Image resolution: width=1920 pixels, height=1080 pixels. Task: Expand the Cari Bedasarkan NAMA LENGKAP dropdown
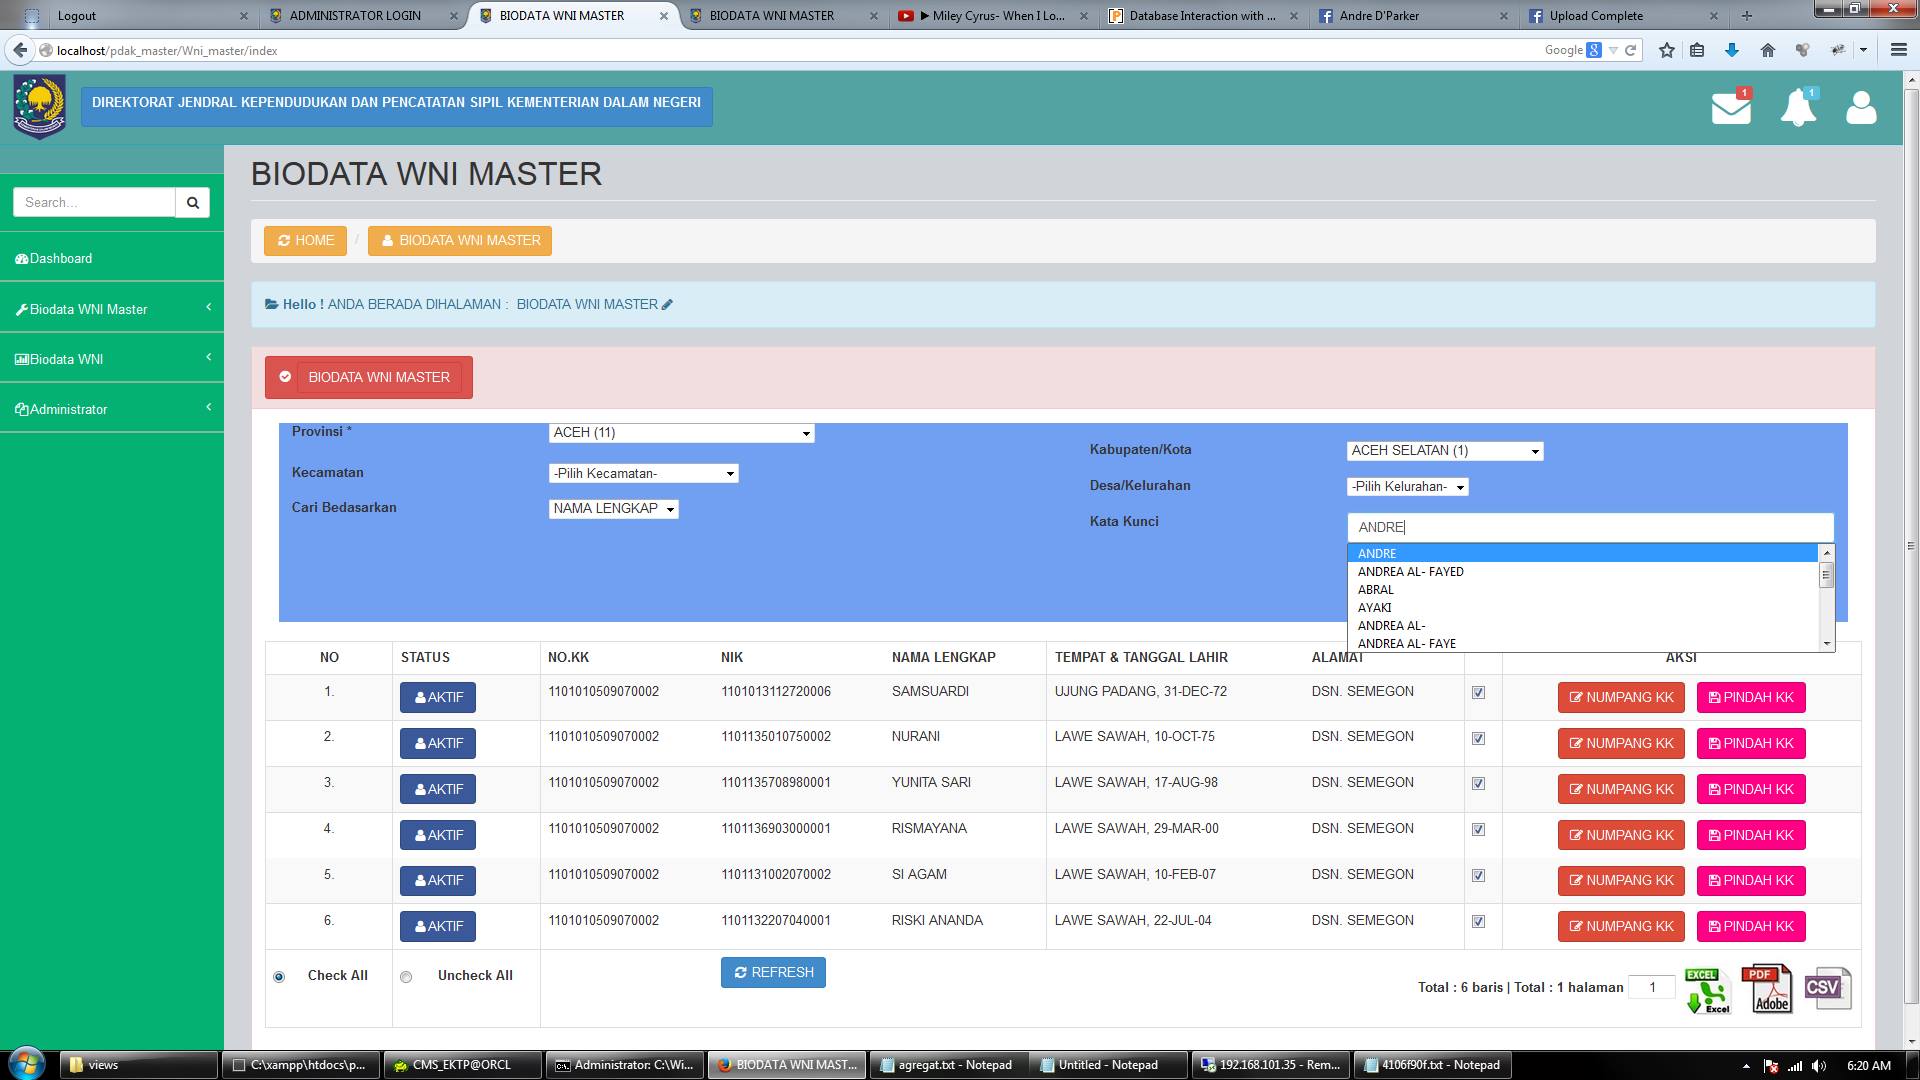tap(613, 509)
